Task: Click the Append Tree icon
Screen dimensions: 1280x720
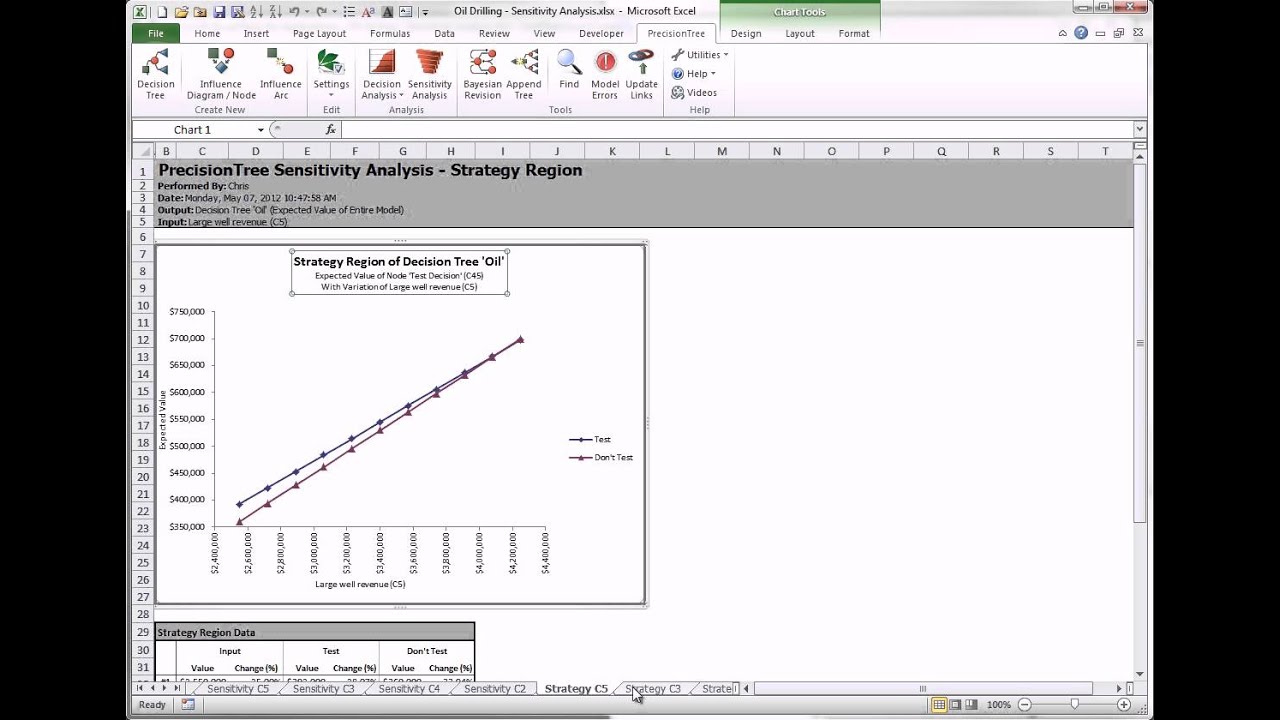Action: click(524, 74)
